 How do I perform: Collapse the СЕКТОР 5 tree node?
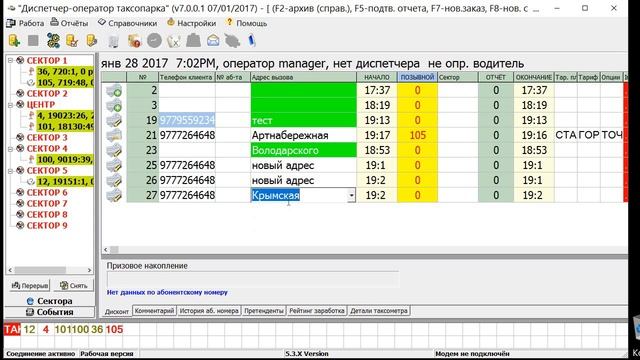(11, 171)
